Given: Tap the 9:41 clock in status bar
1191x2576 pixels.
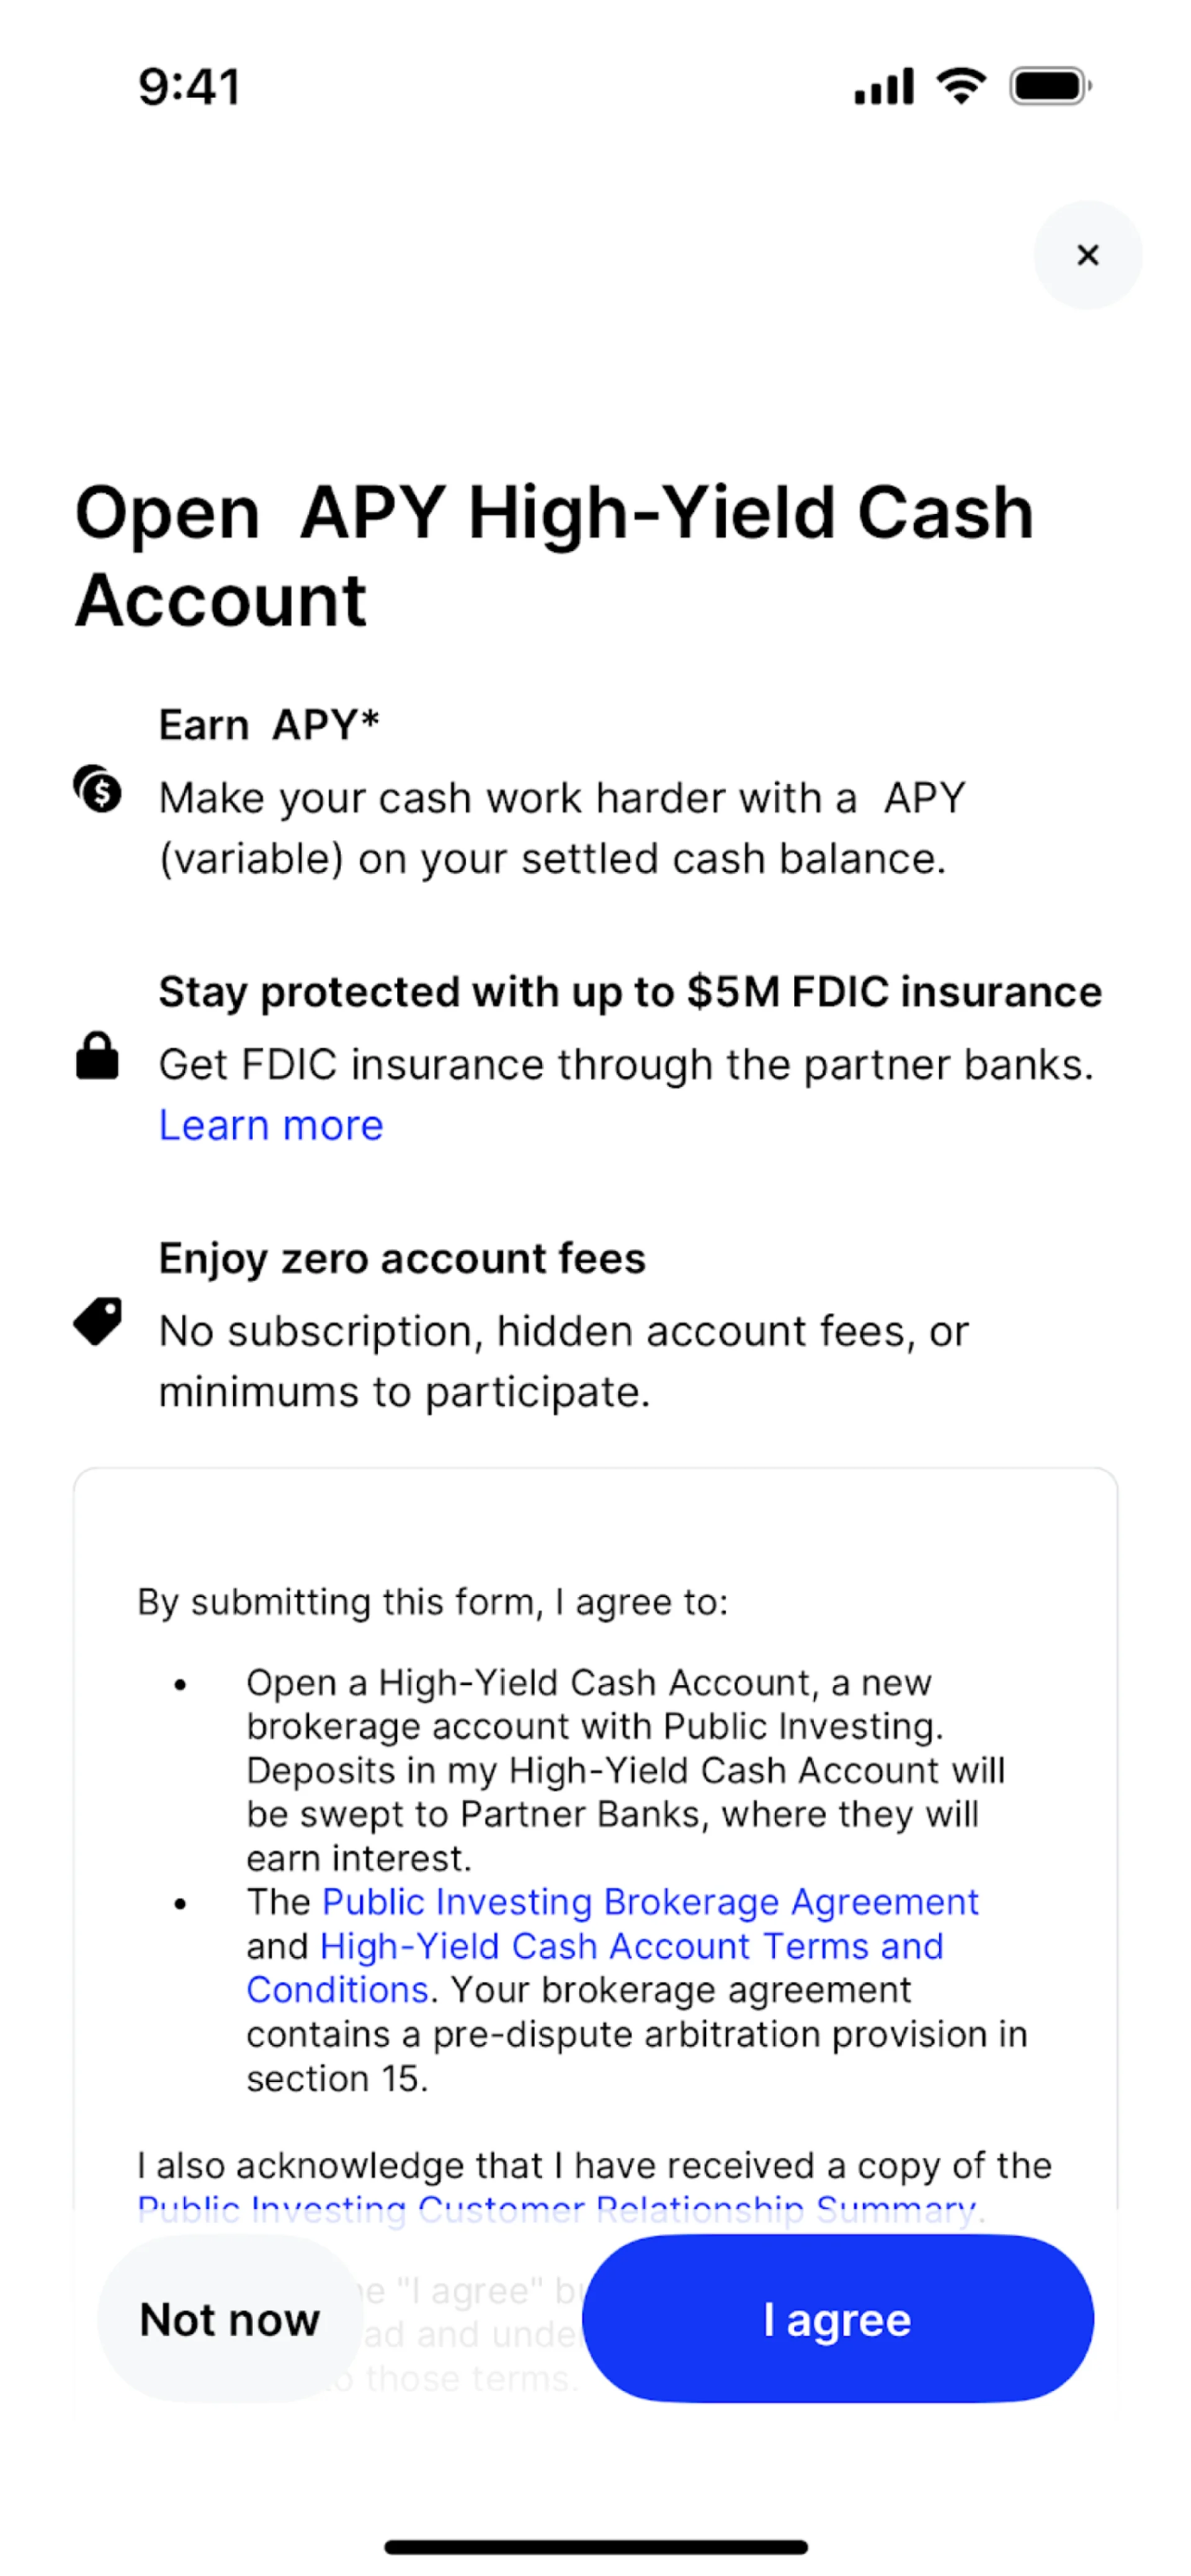Looking at the screenshot, I should tap(189, 87).
